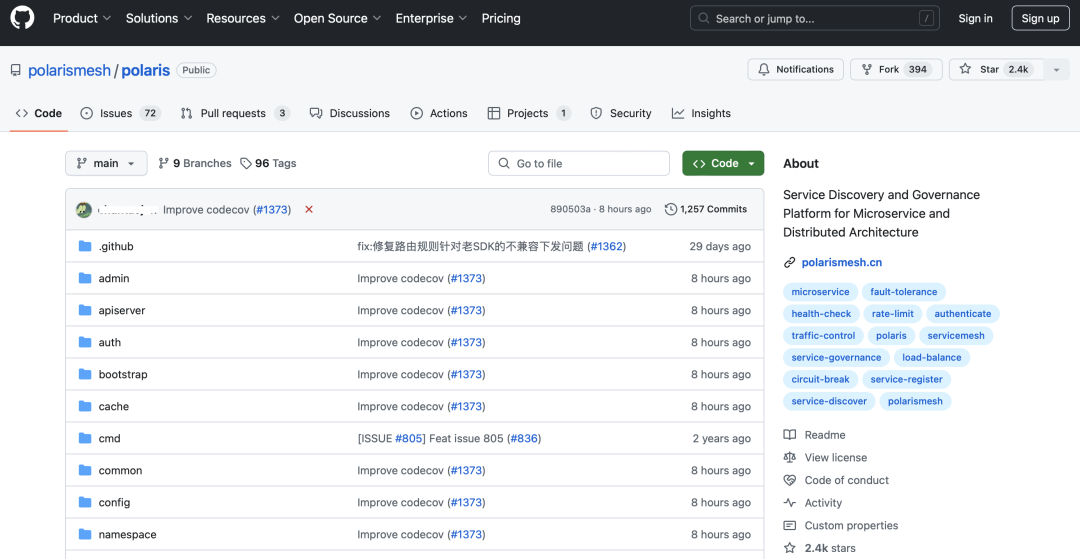Viewport: 1080px width, 559px height.
Task: Click the rate-limit topic tag
Action: (893, 314)
